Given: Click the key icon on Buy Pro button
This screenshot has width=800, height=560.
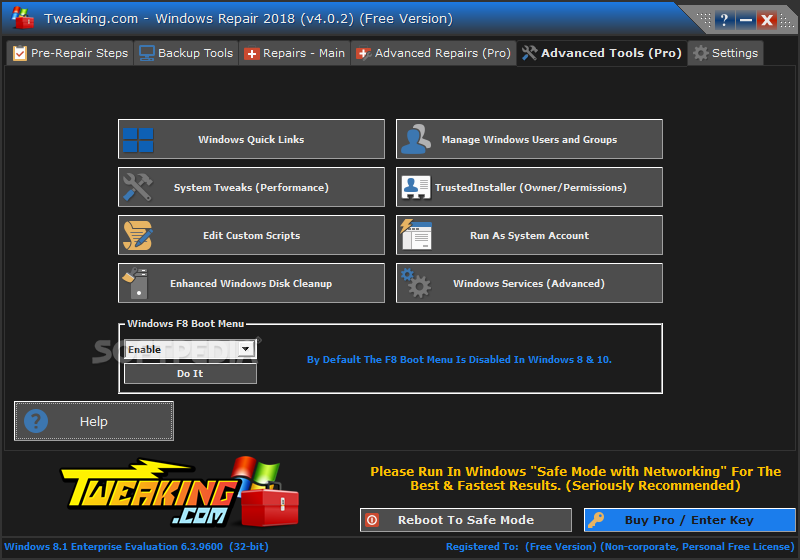Looking at the screenshot, I should coord(596,520).
